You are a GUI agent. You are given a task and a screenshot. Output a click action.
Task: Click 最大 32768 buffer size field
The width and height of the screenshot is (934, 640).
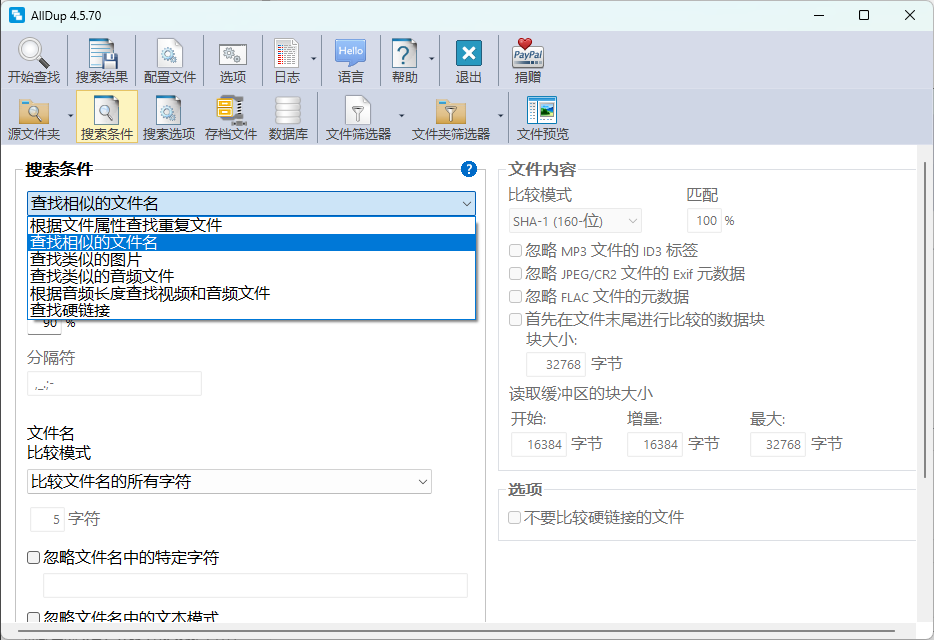[777, 445]
